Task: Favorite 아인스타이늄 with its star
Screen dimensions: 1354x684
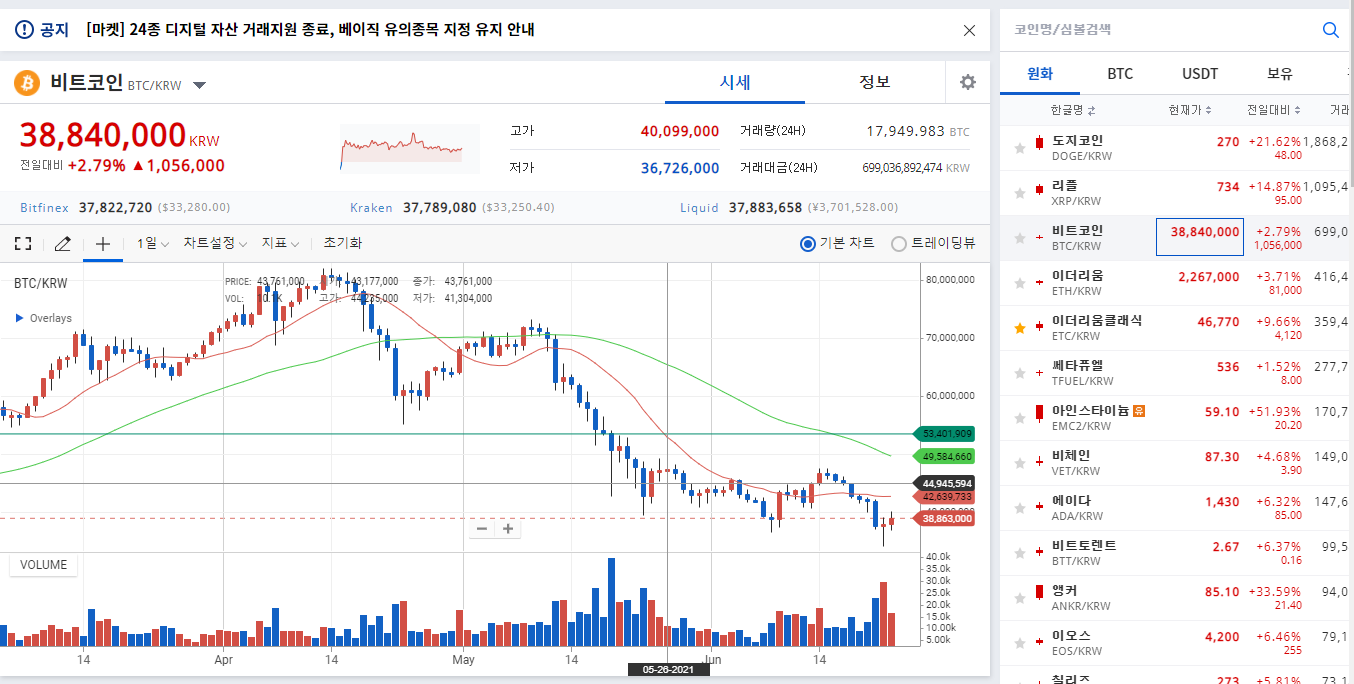Action: [1020, 418]
